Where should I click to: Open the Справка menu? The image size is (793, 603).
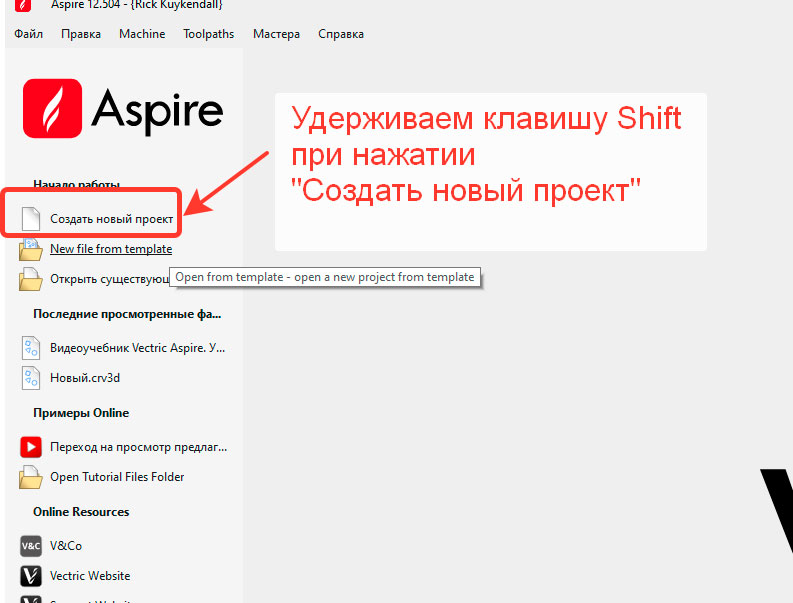click(x=341, y=34)
